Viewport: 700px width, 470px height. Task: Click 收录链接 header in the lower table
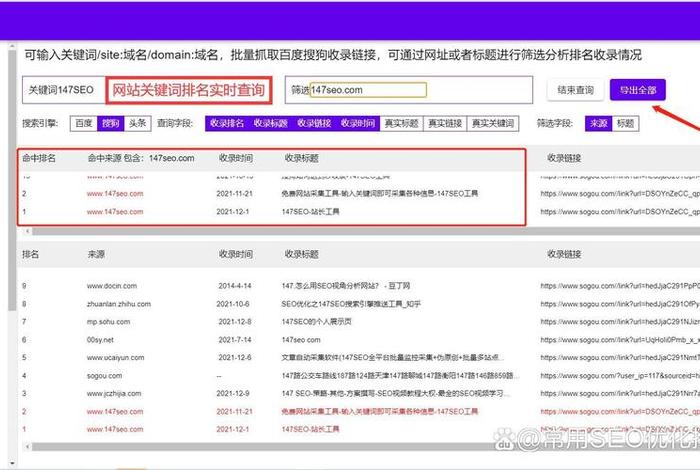[564, 254]
